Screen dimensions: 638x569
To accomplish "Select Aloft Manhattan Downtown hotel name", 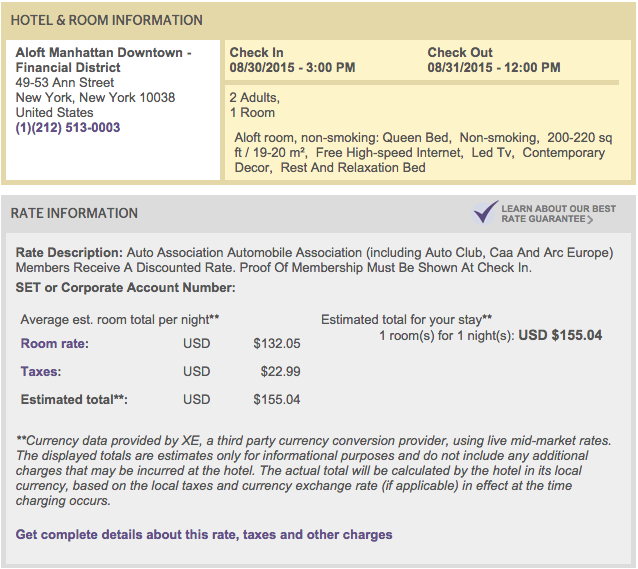I will [x=103, y=60].
